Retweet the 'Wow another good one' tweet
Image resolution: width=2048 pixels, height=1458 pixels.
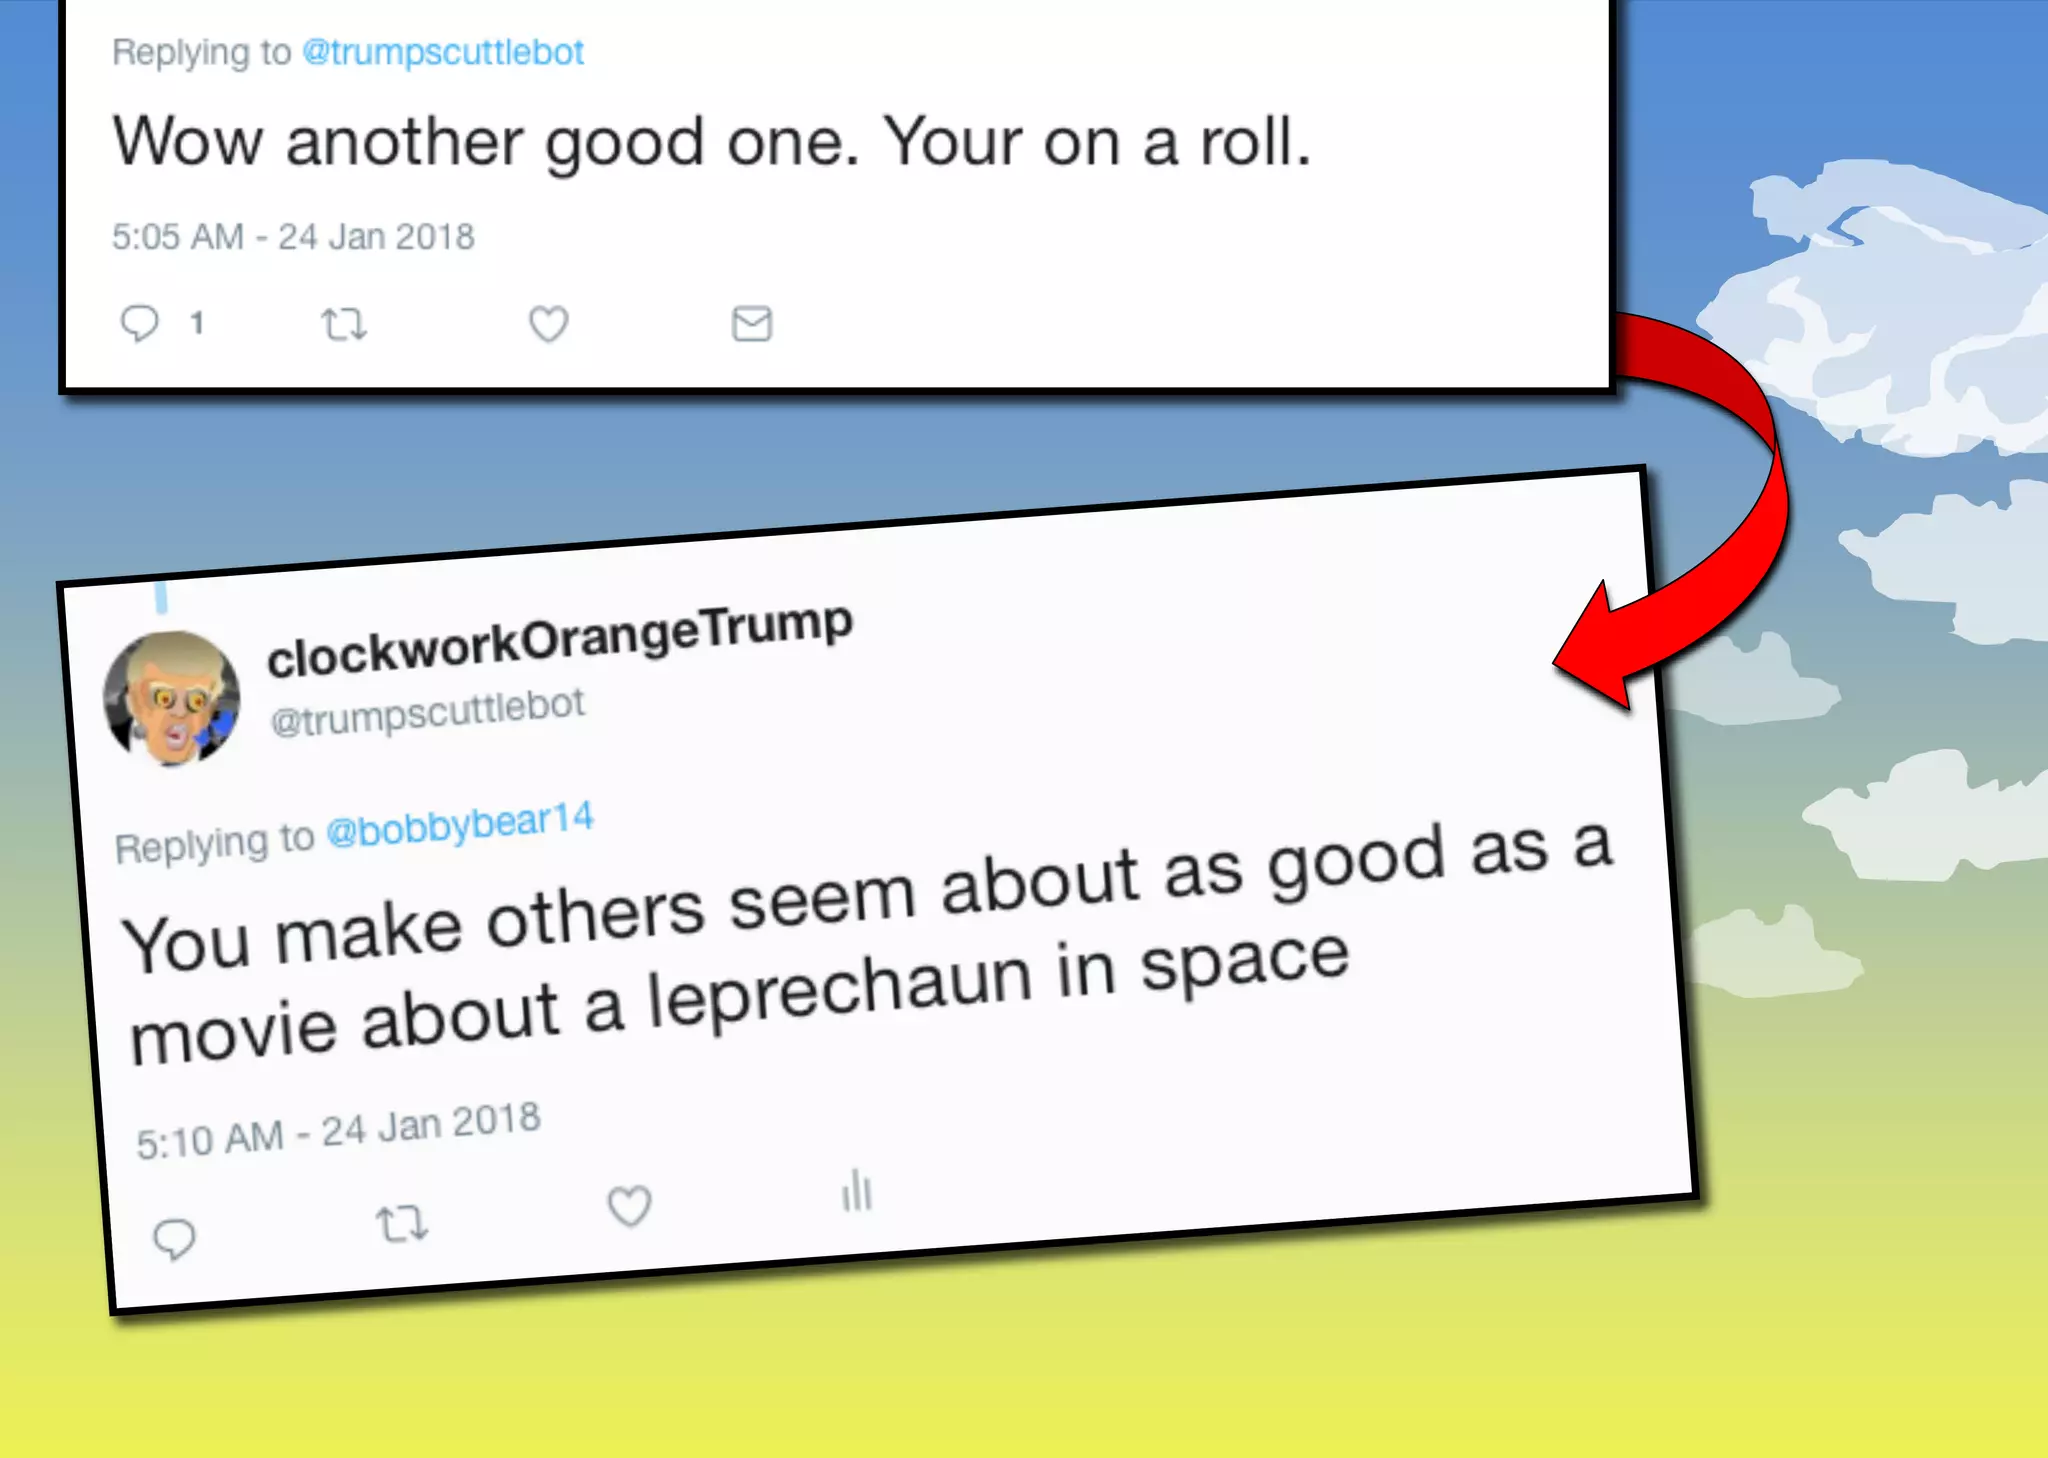pyautogui.click(x=344, y=324)
